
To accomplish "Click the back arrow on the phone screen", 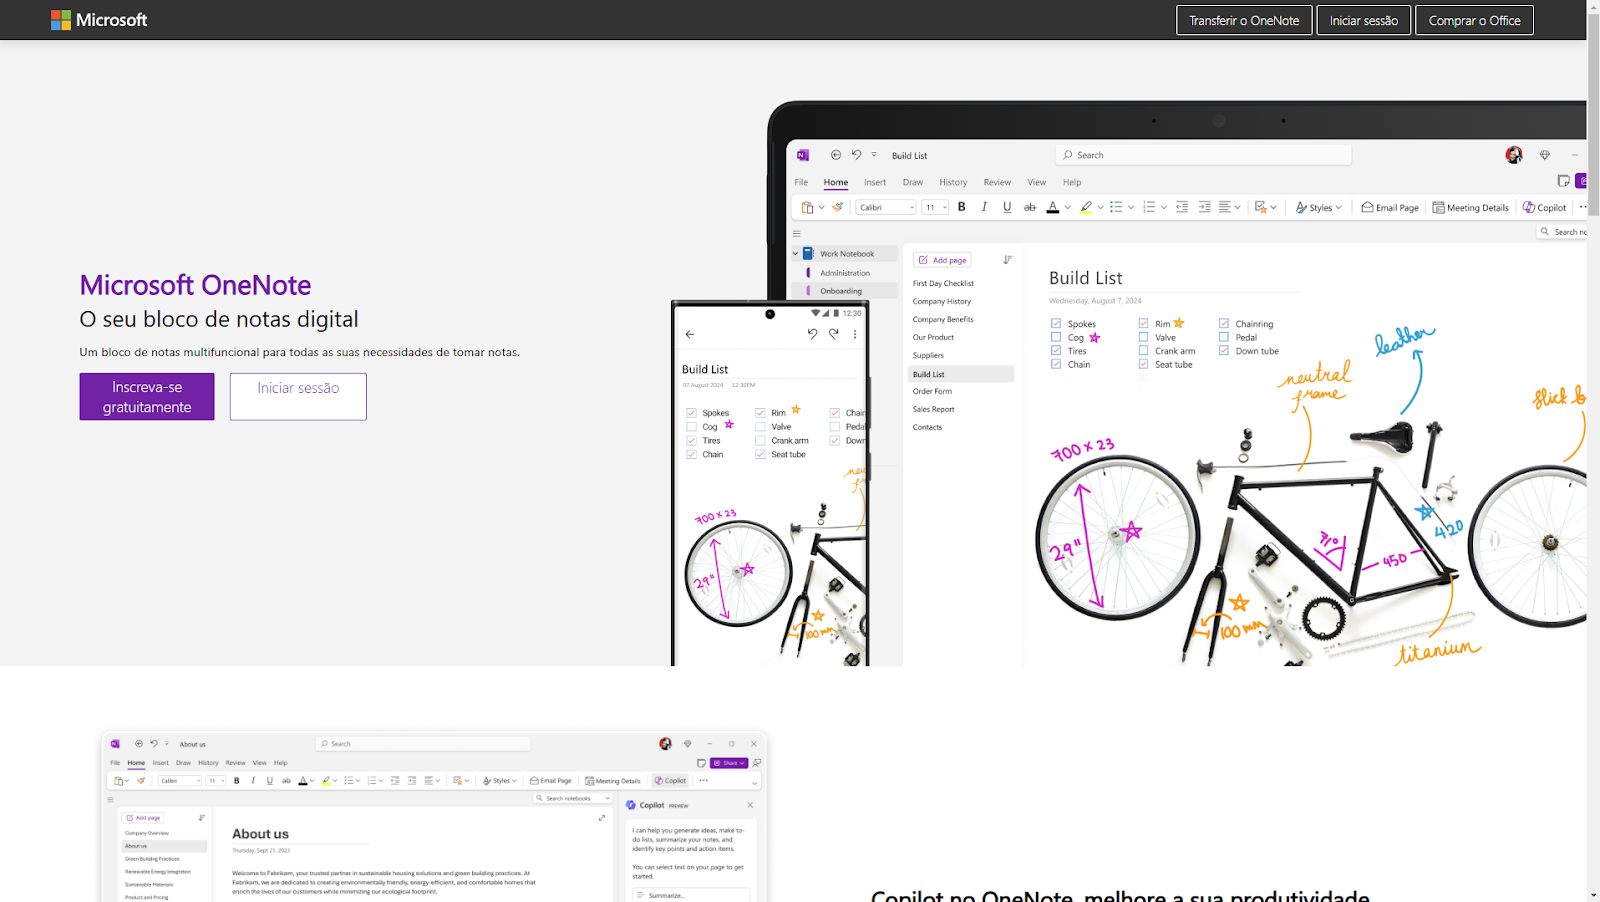I will 690,334.
